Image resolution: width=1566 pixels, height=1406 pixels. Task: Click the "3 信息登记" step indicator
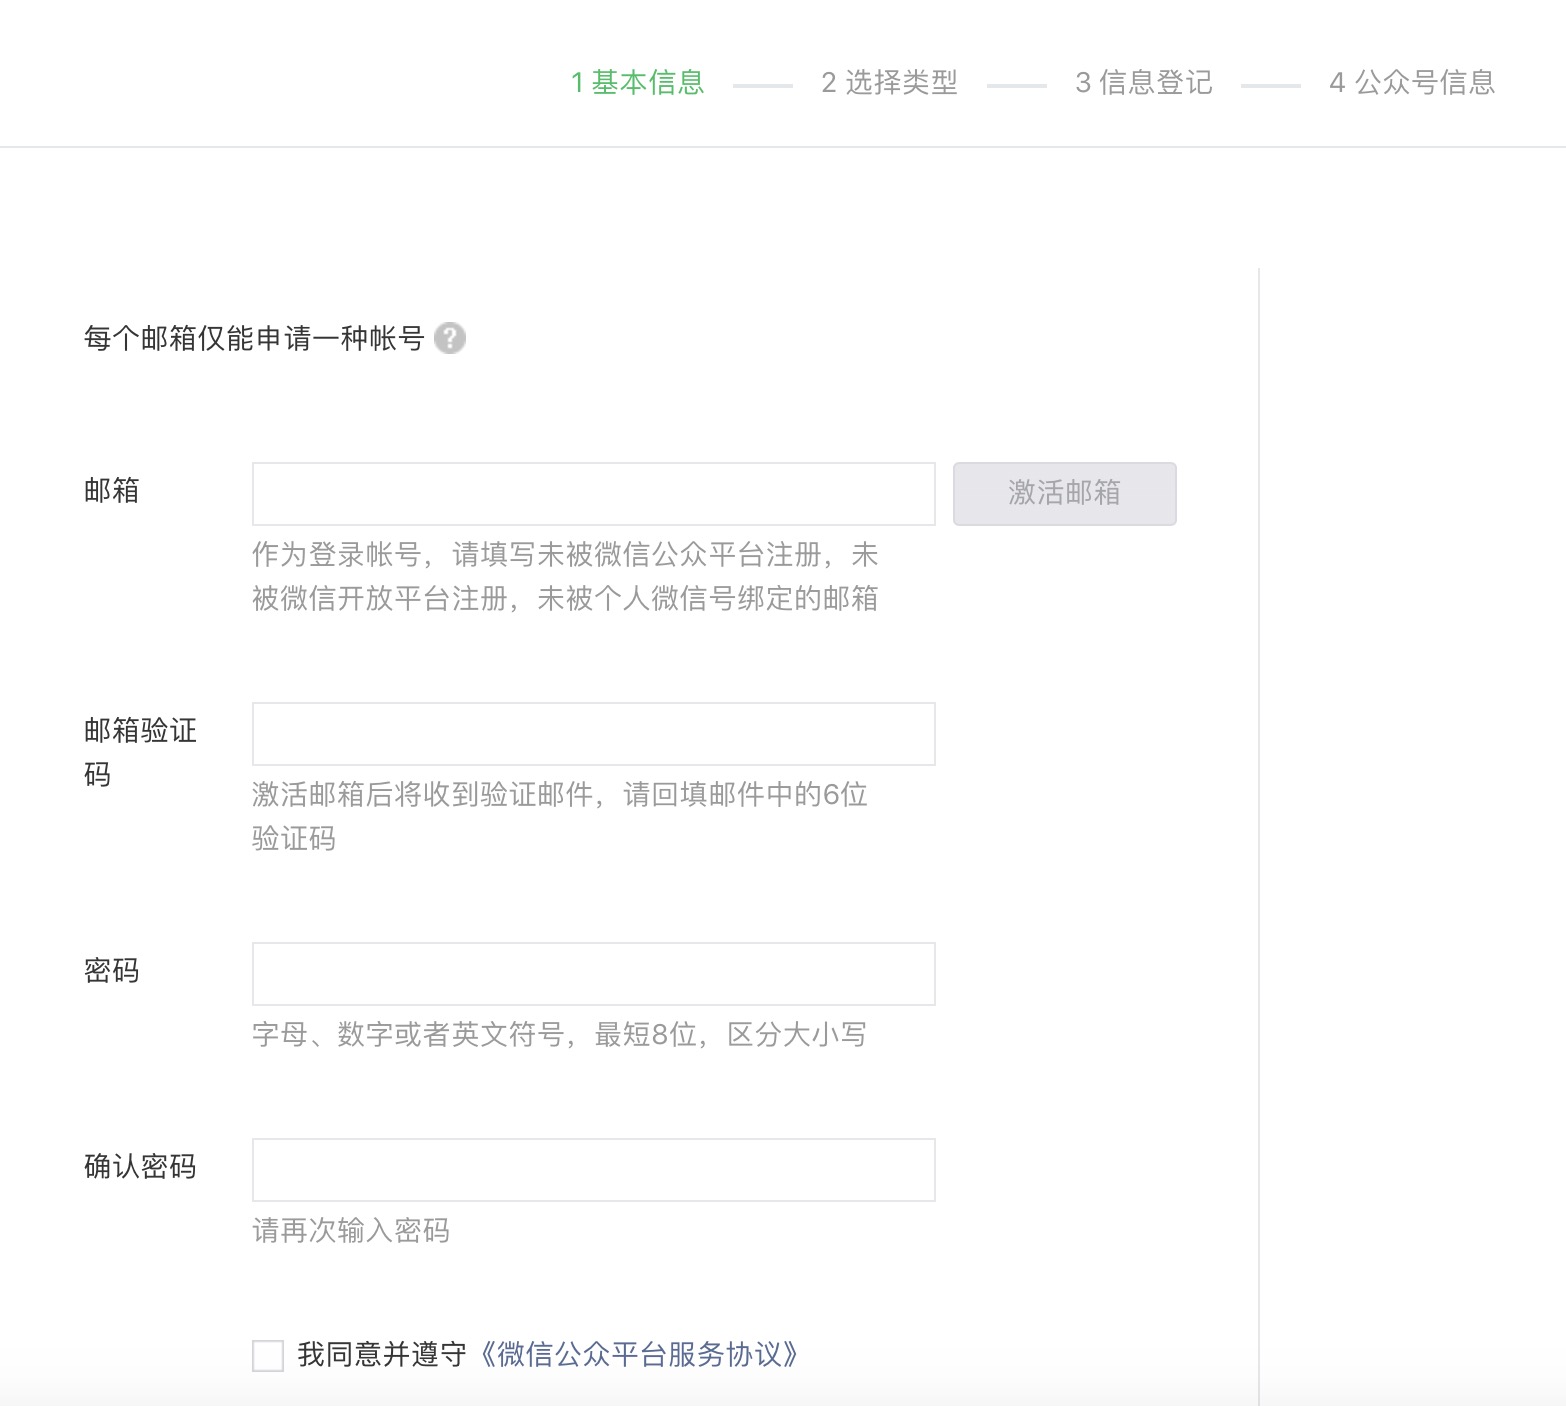pyautogui.click(x=1143, y=83)
